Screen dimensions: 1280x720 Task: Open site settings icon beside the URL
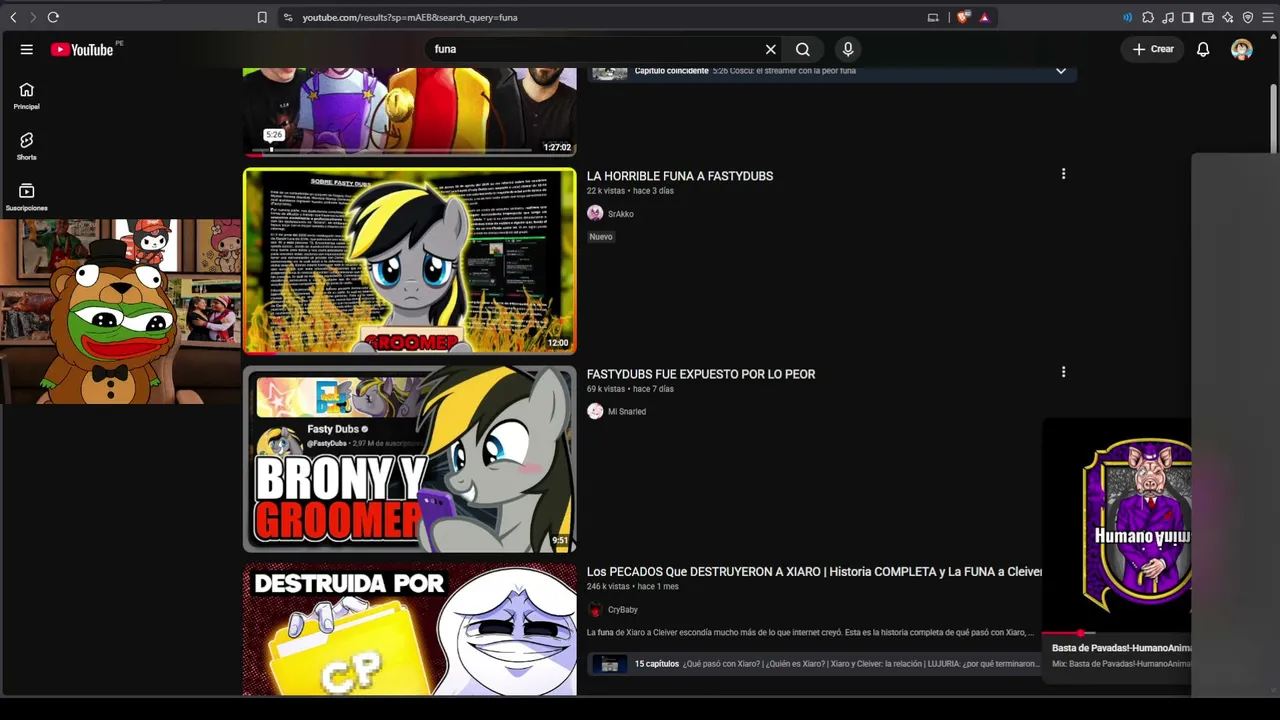[x=288, y=17]
